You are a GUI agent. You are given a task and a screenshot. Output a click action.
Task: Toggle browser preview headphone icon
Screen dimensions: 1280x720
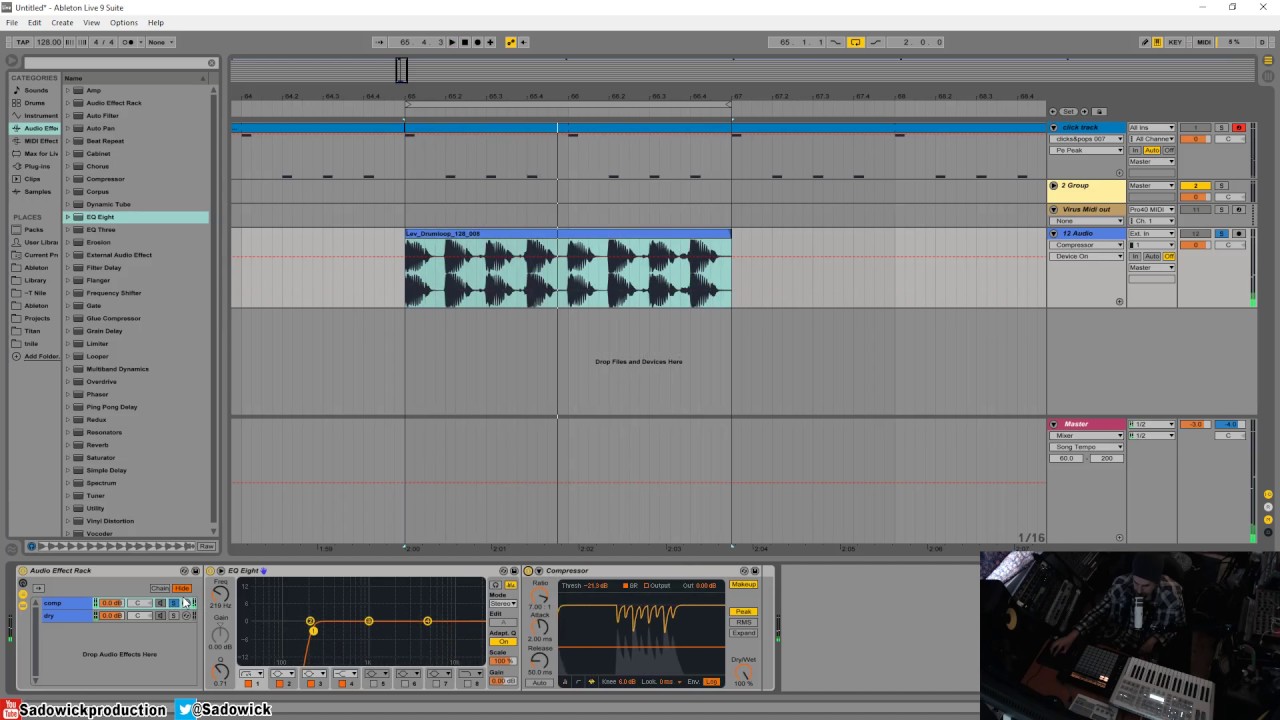31,546
